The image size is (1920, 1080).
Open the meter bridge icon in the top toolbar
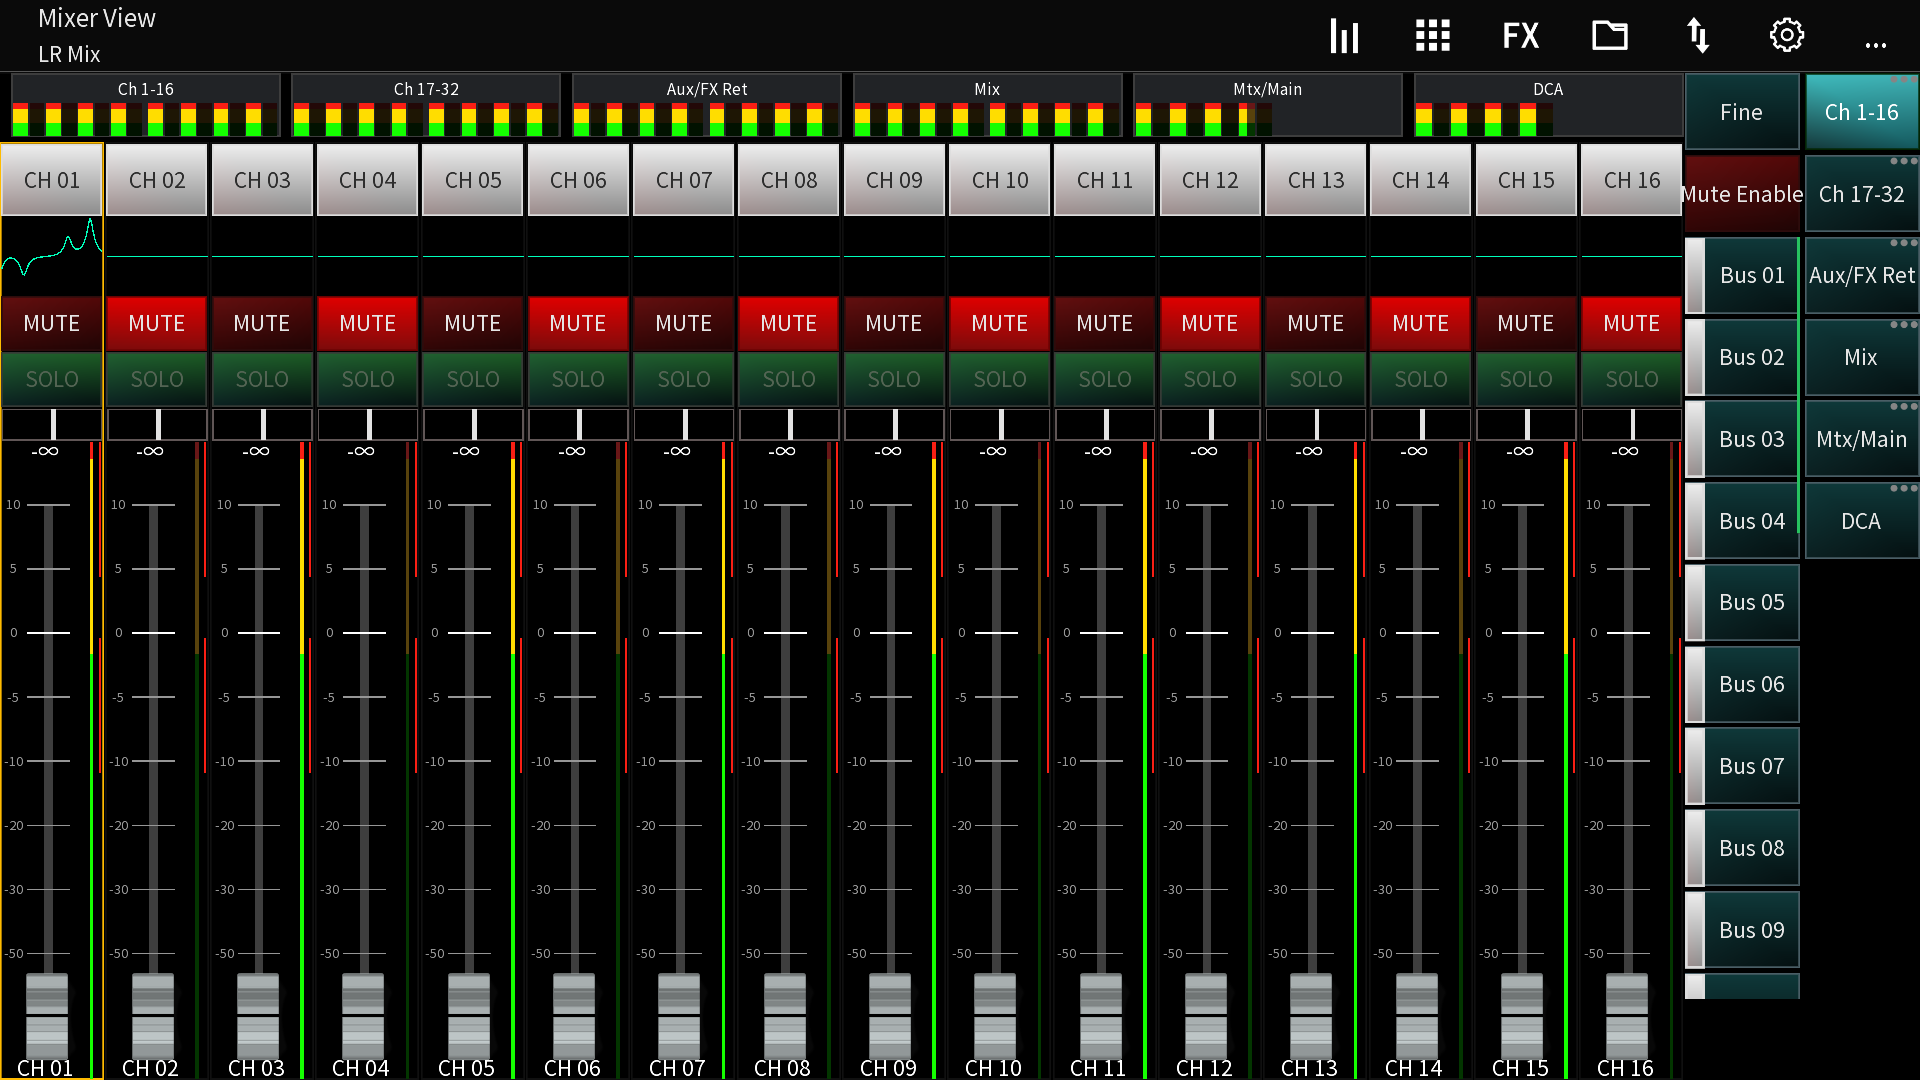coord(1344,36)
